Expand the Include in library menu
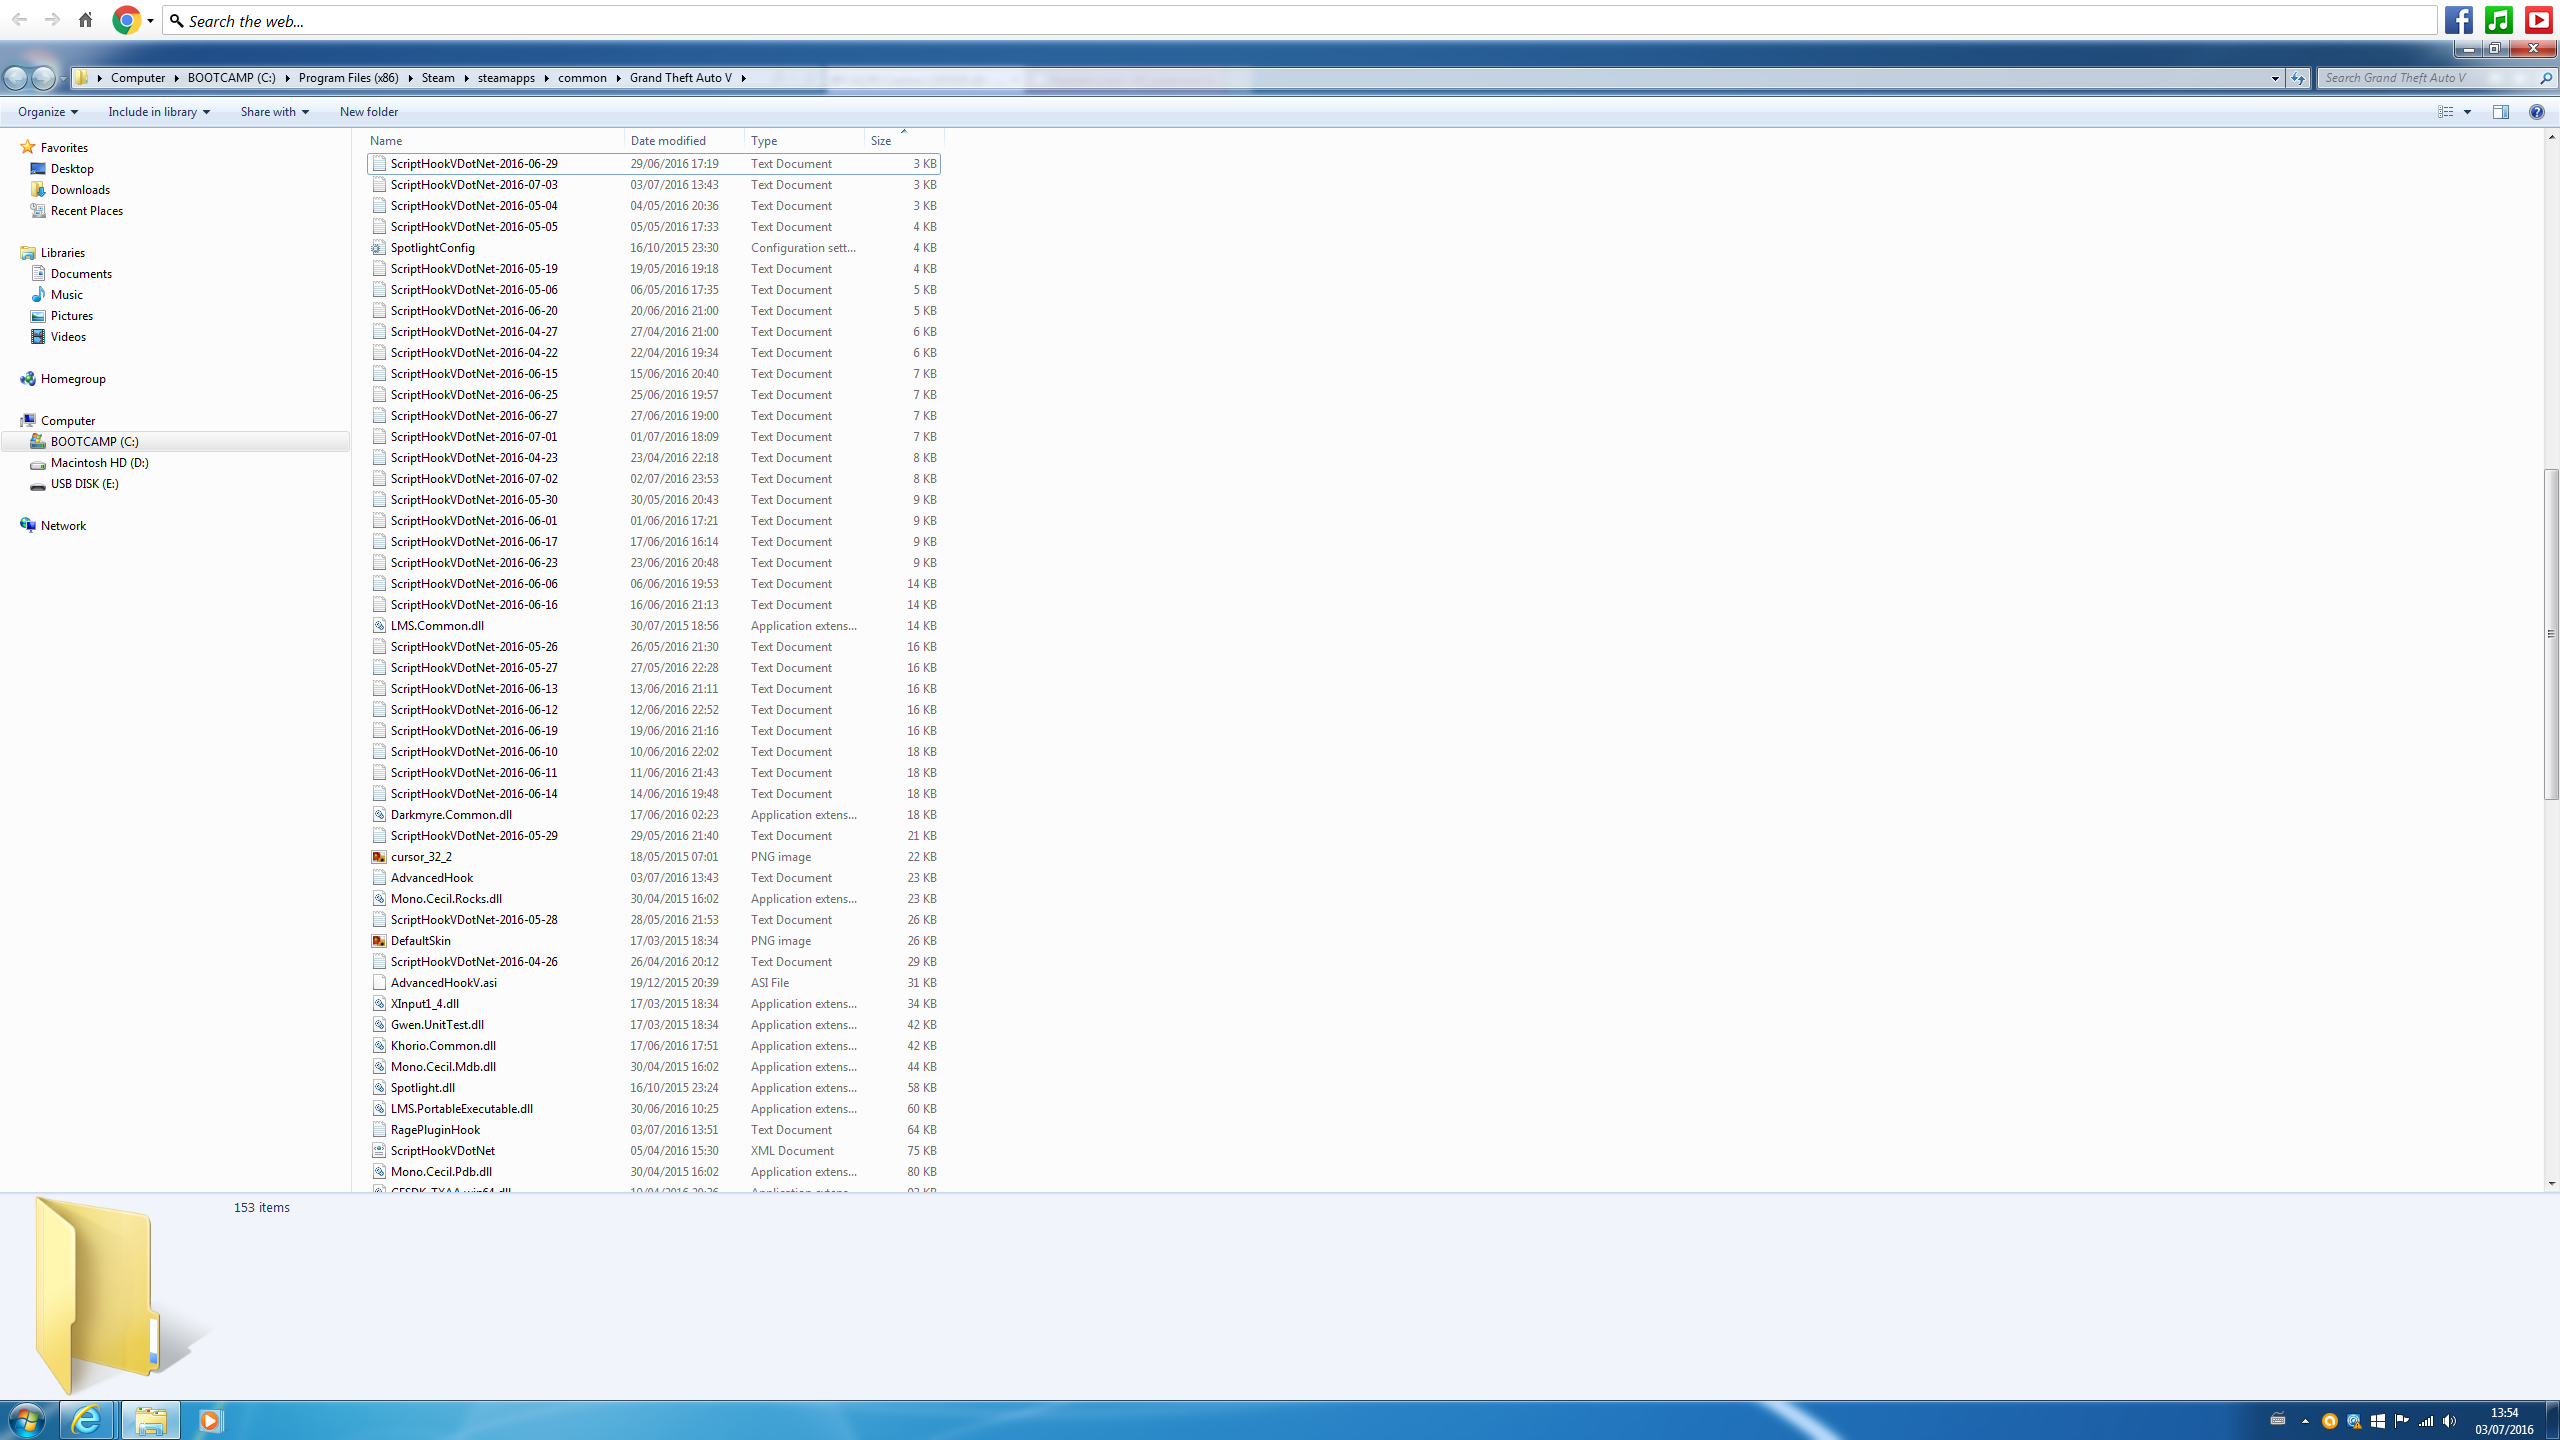This screenshot has width=2560, height=1440. [x=158, y=112]
